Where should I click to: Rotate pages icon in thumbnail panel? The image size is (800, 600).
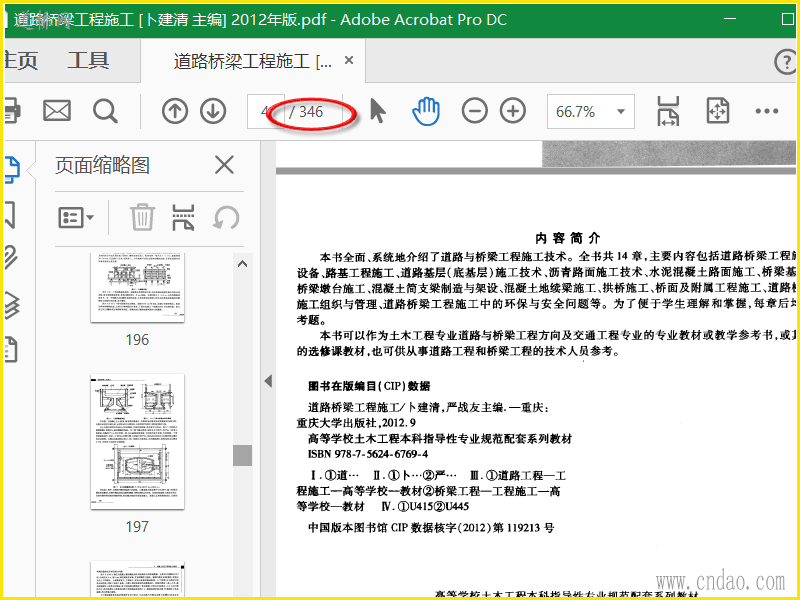click(226, 218)
